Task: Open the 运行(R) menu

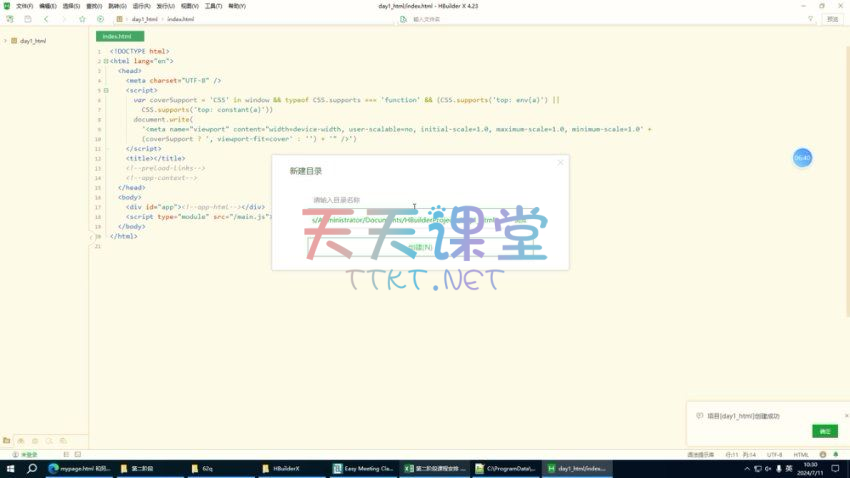Action: coord(142,6)
